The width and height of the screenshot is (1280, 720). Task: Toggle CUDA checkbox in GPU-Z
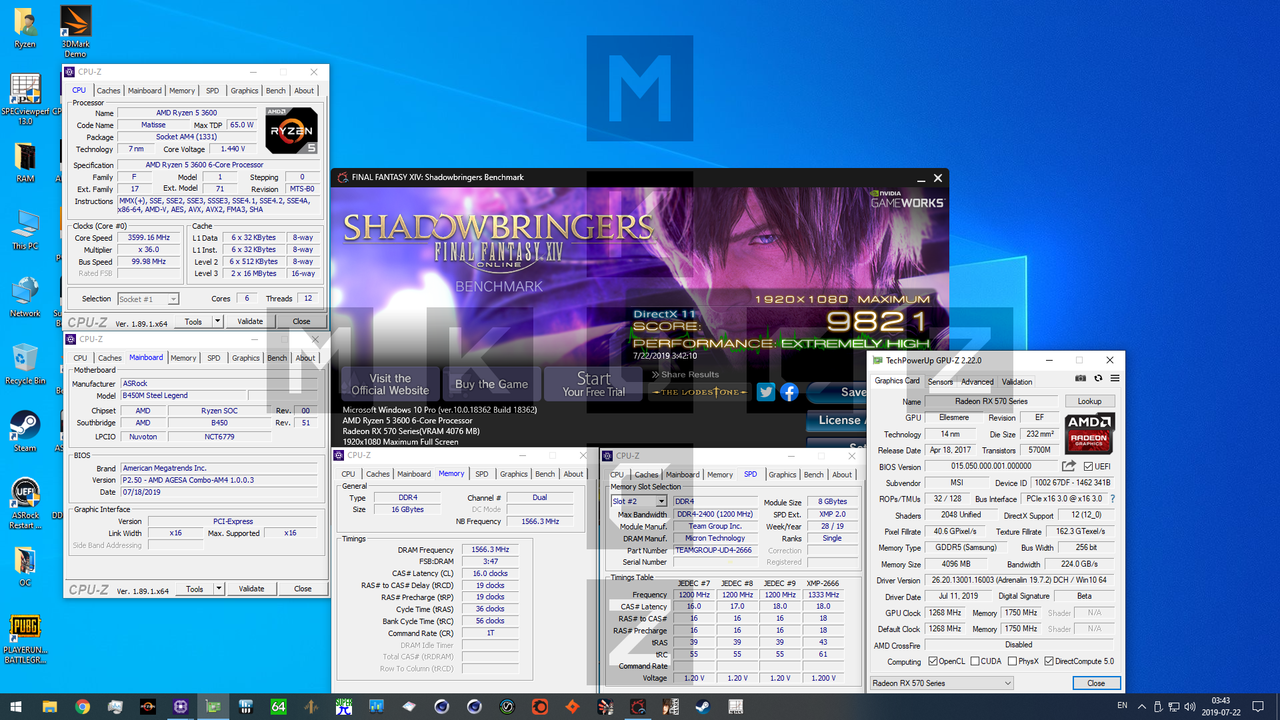[977, 662]
